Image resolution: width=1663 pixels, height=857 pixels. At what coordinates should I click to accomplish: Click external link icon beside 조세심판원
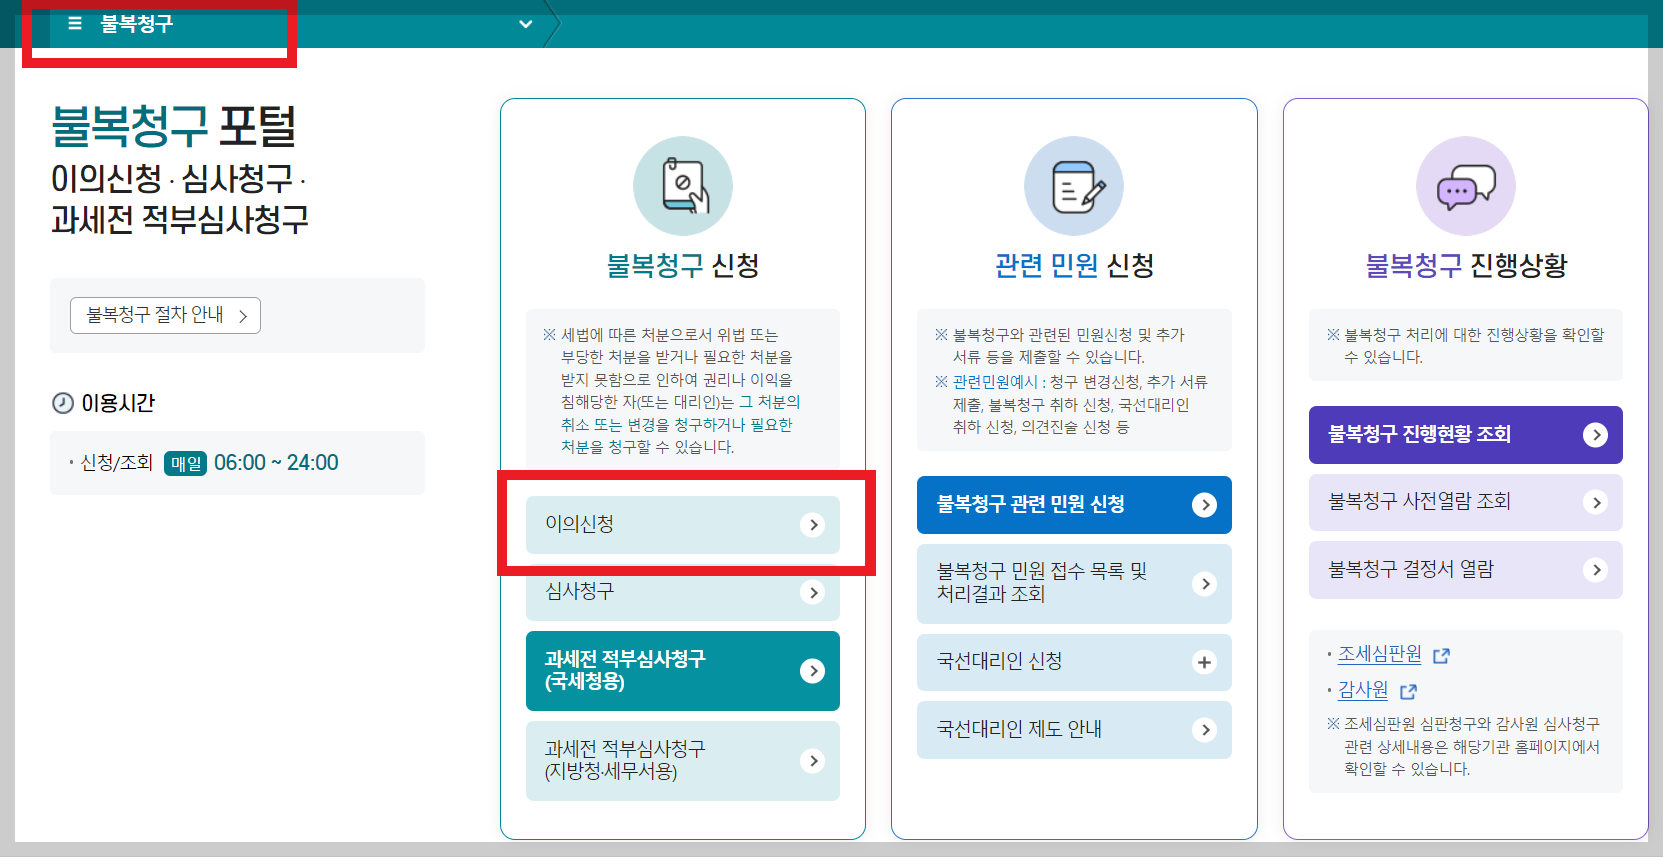pos(1441,656)
